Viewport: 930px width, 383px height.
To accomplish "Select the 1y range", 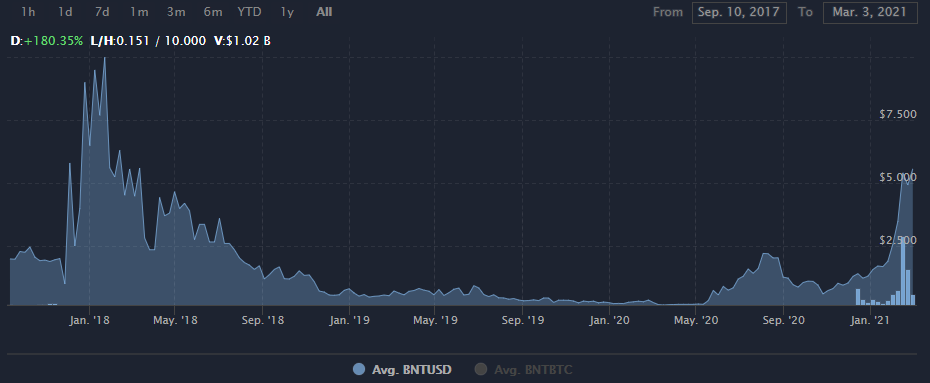I will pos(287,12).
